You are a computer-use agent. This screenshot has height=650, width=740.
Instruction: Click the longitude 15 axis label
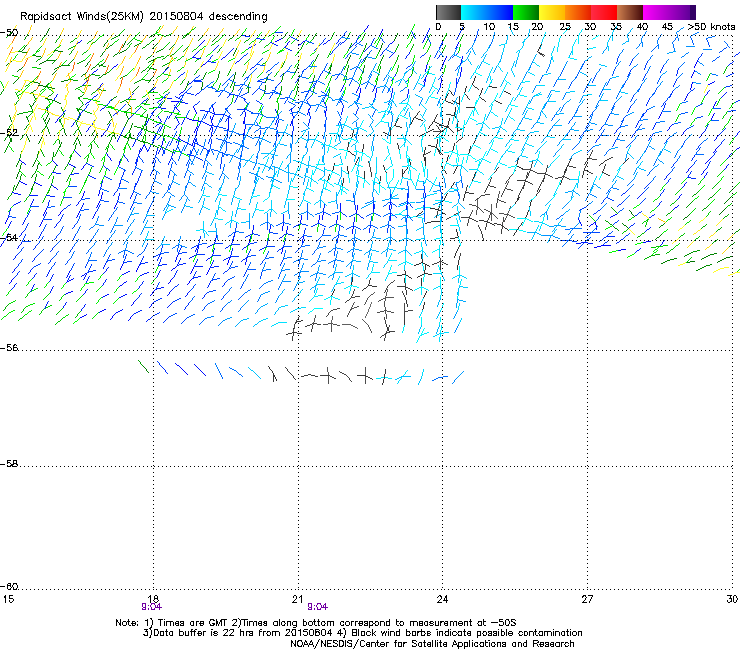(x=8, y=599)
